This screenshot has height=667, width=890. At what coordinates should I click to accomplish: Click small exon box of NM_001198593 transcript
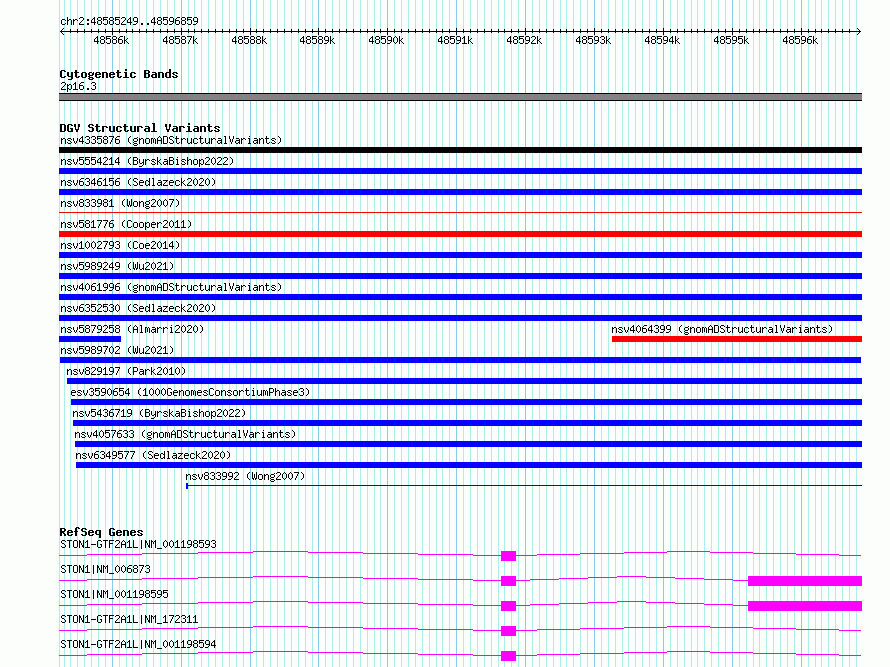coord(509,556)
